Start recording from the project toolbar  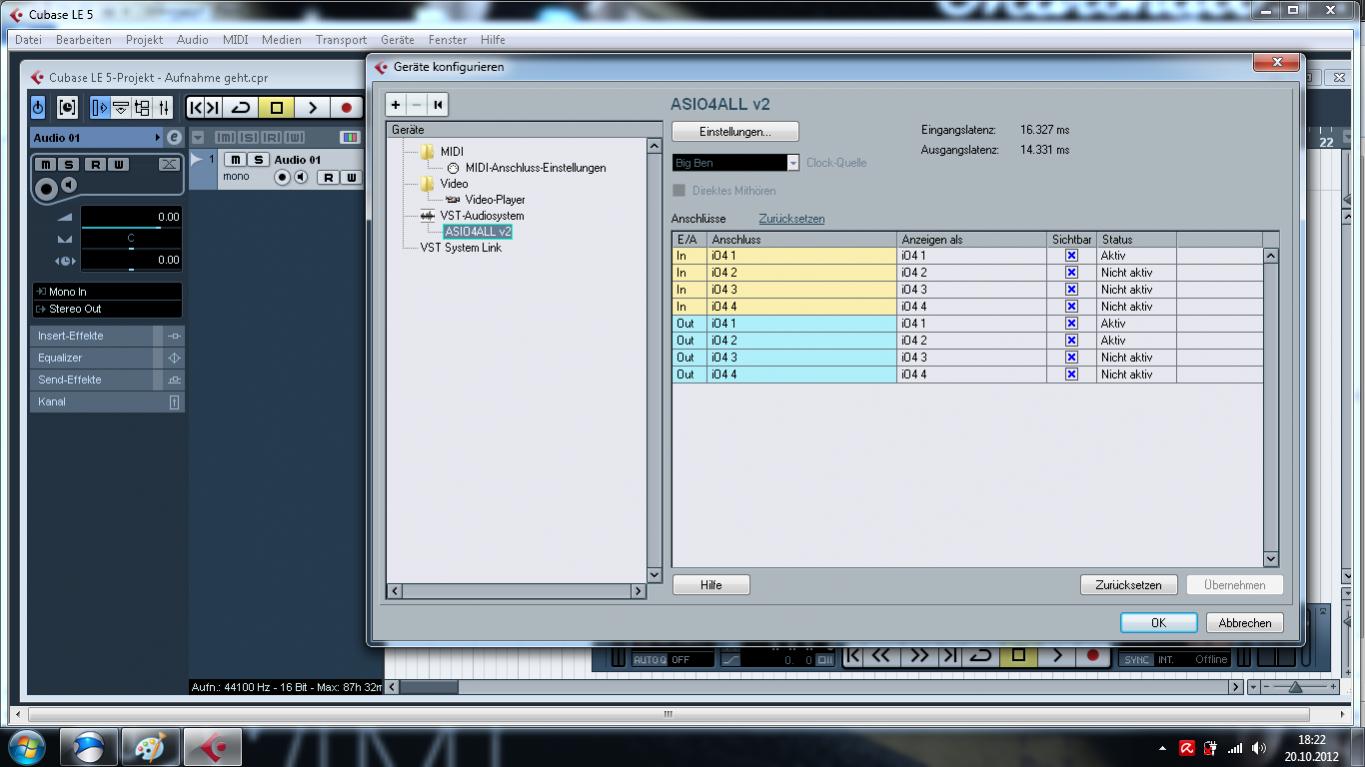click(x=346, y=107)
